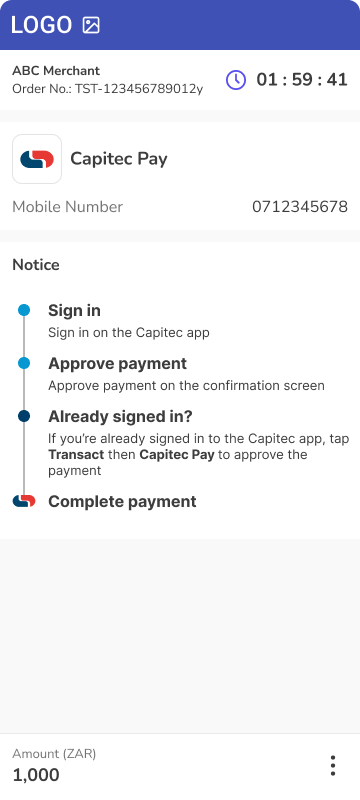Click the mobile number 0712345678

point(300,207)
